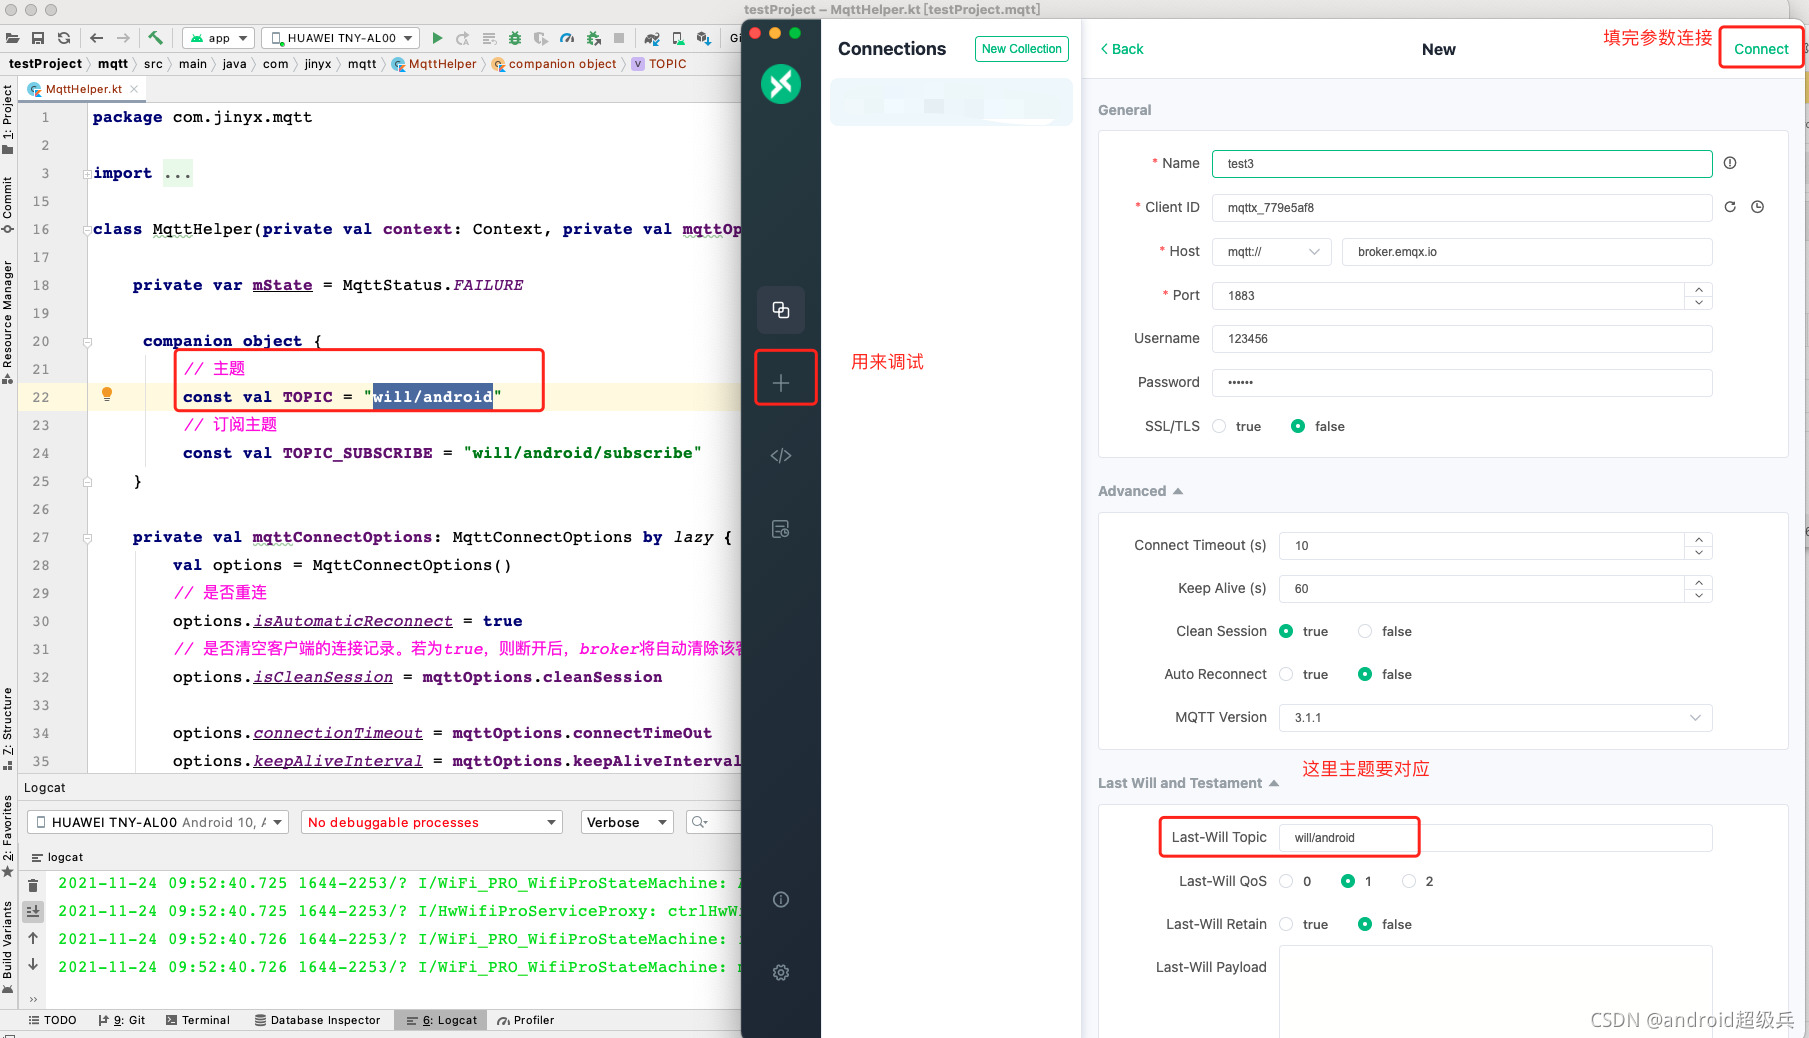1809x1038 pixels.
Task: Open No debuggable processes dropdown
Action: (432, 822)
